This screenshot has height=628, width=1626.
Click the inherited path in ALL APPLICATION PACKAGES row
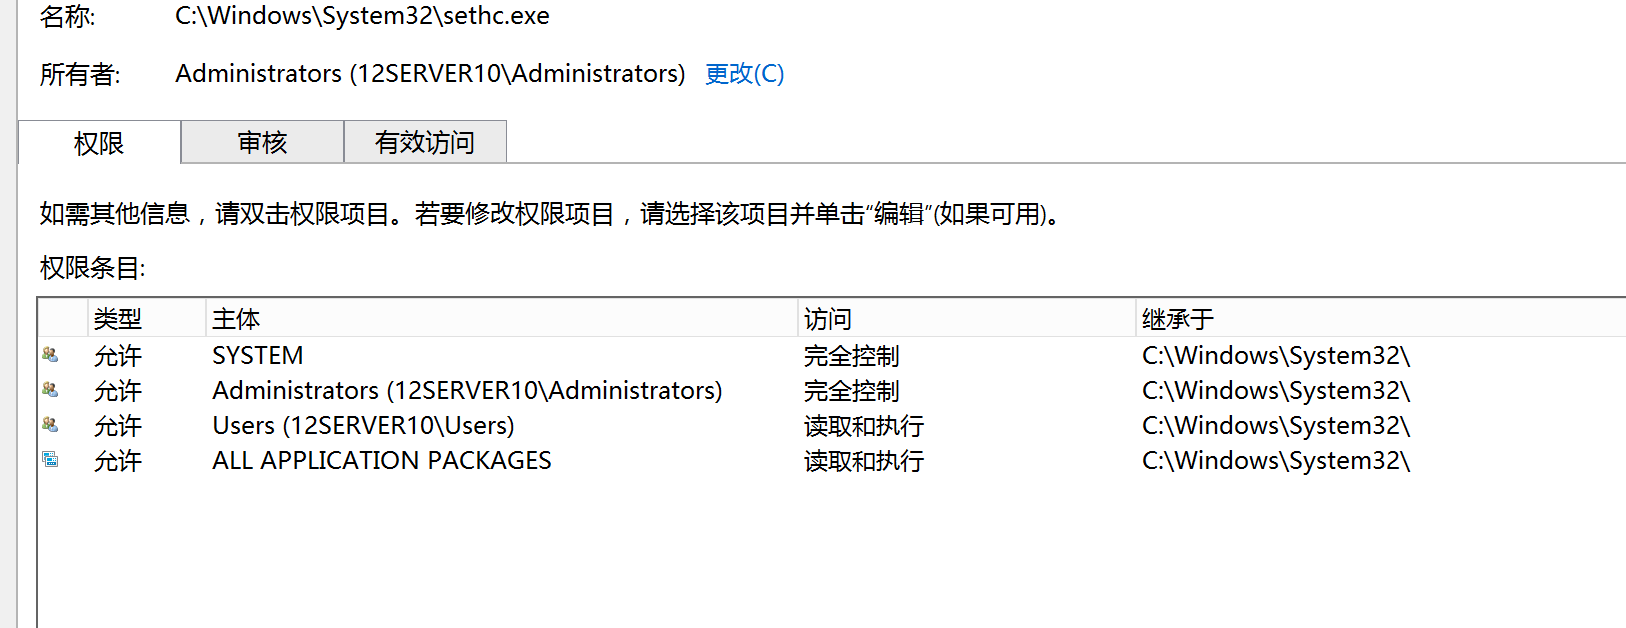pyautogui.click(x=1275, y=461)
